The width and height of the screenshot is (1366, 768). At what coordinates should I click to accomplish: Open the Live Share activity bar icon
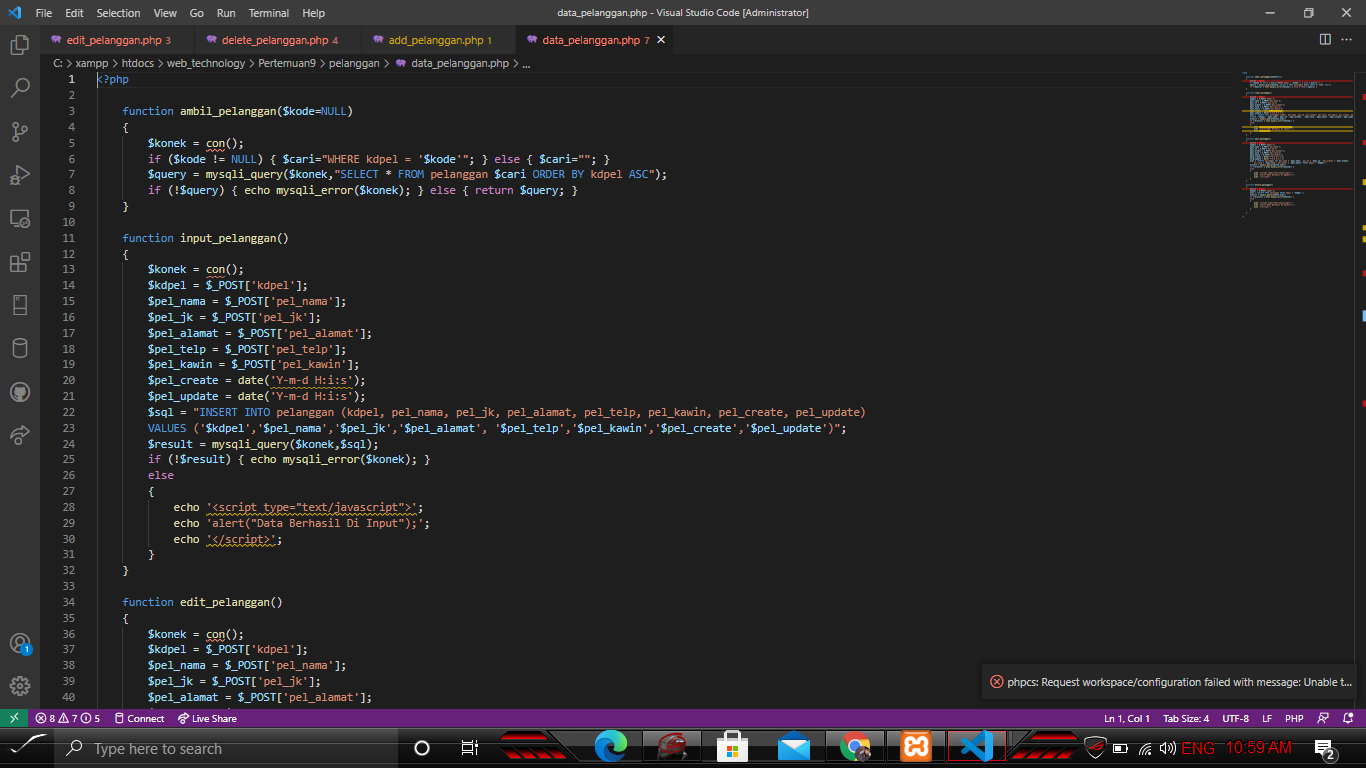pyautogui.click(x=19, y=435)
